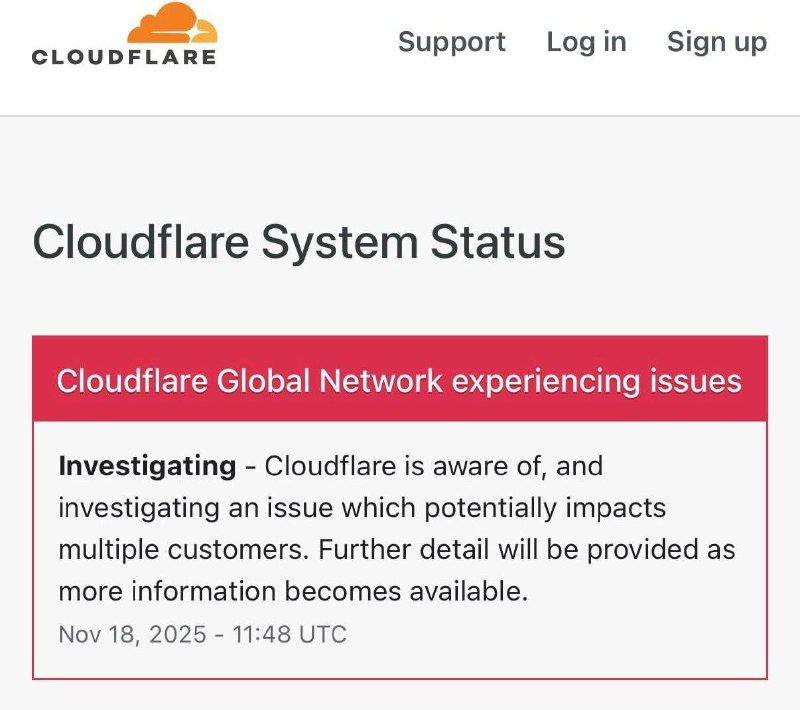Click the Cloudflare System Status heading
Screen dimensions: 800x710
pyautogui.click(x=299, y=243)
